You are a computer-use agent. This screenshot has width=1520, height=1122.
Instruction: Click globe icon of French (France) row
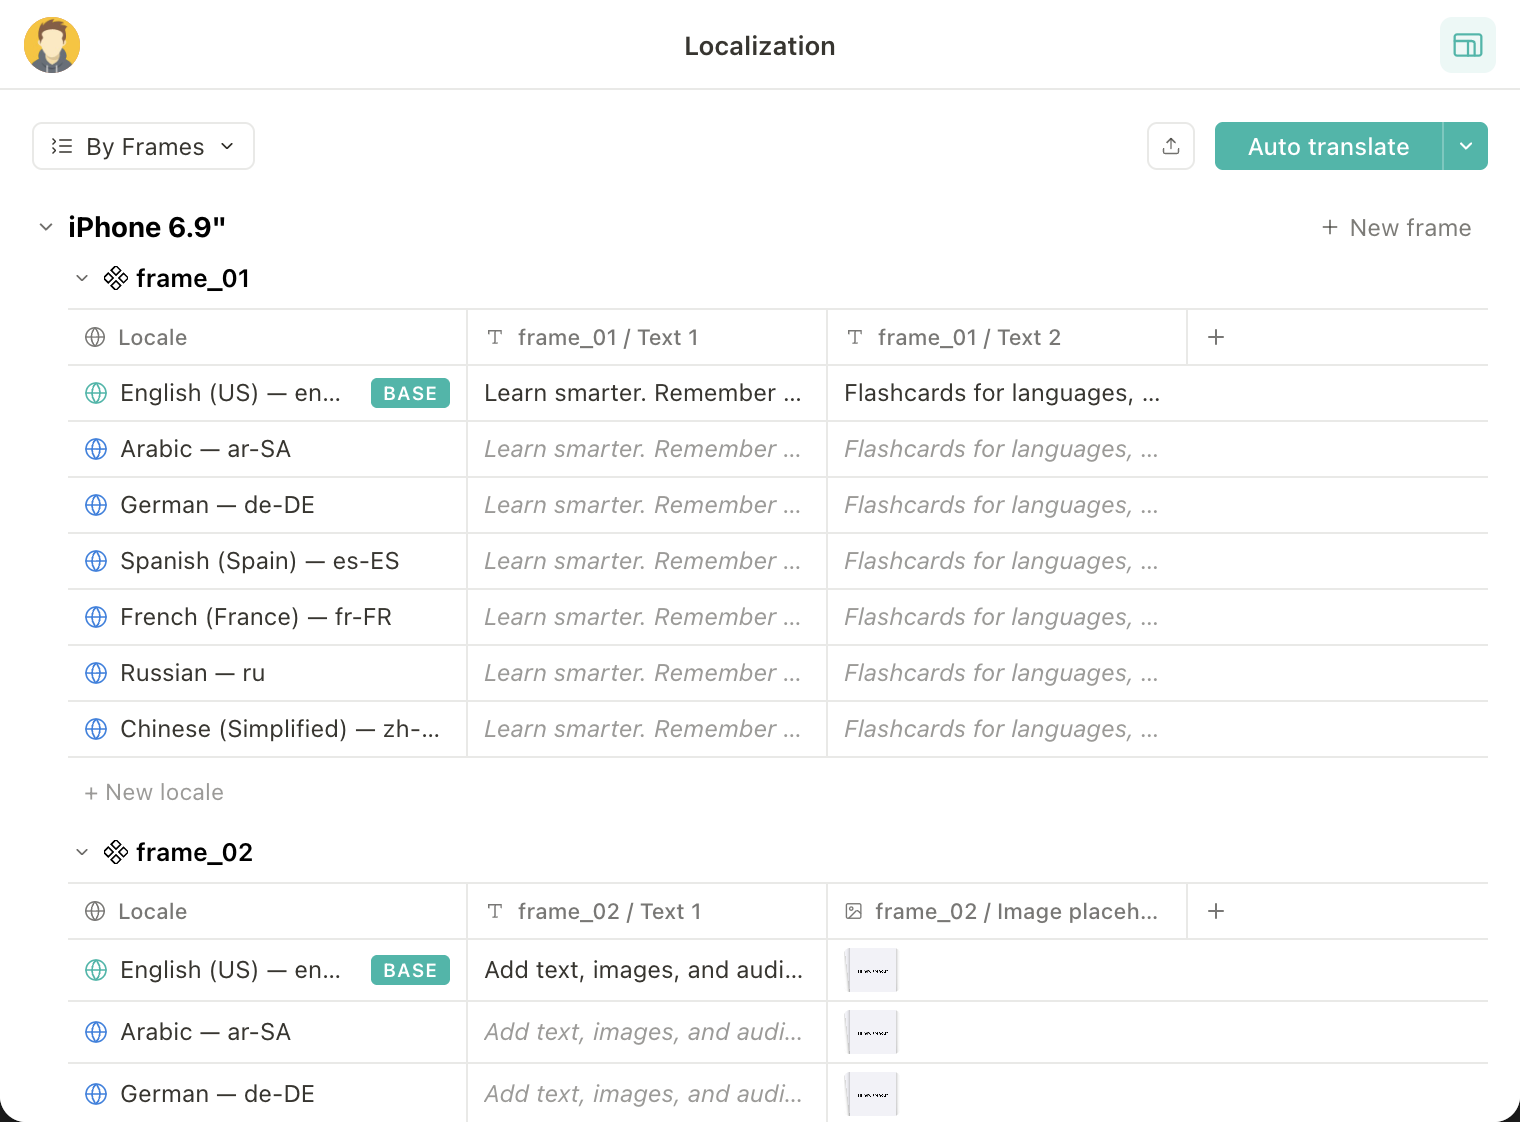tap(96, 617)
